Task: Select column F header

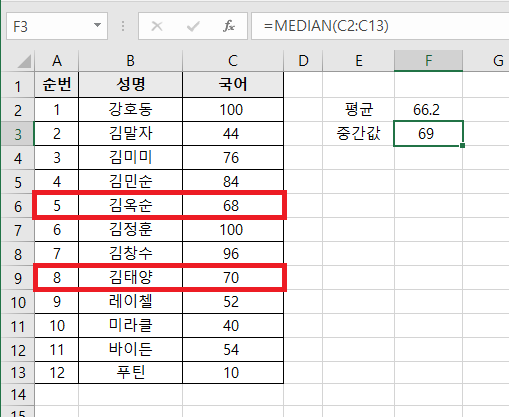Action: pyautogui.click(x=428, y=61)
